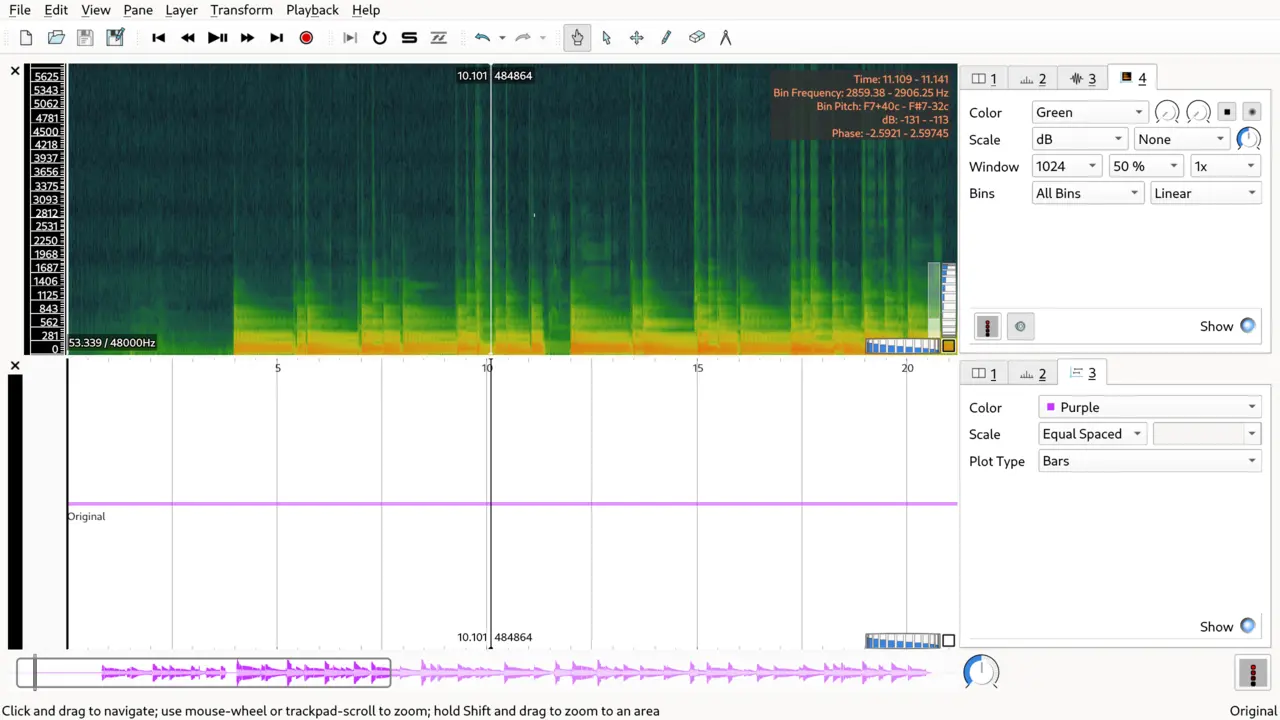
Task: Start recording with the red Record button
Action: 306,38
